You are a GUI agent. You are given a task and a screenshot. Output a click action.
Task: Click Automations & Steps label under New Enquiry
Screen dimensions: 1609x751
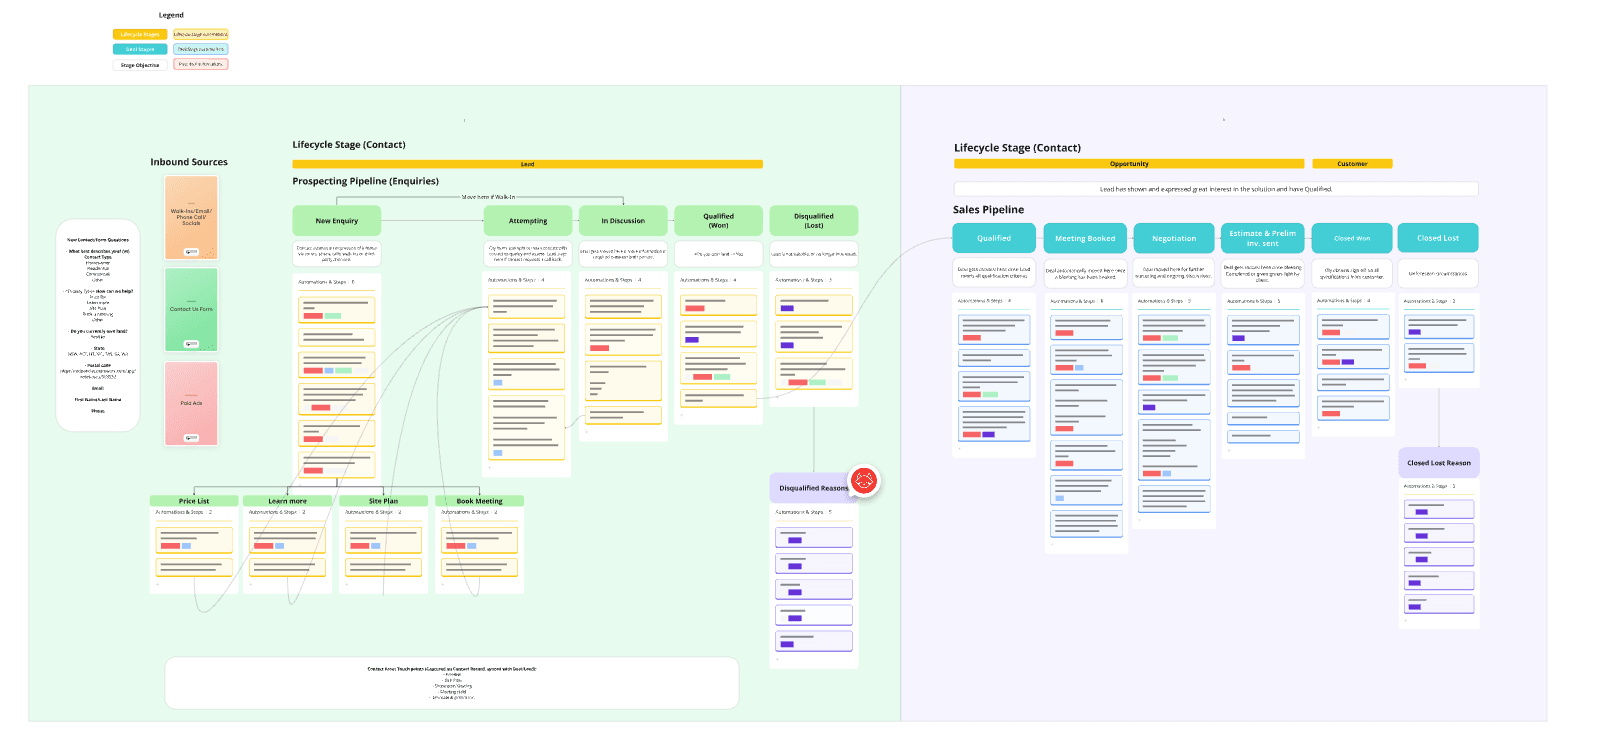point(326,282)
